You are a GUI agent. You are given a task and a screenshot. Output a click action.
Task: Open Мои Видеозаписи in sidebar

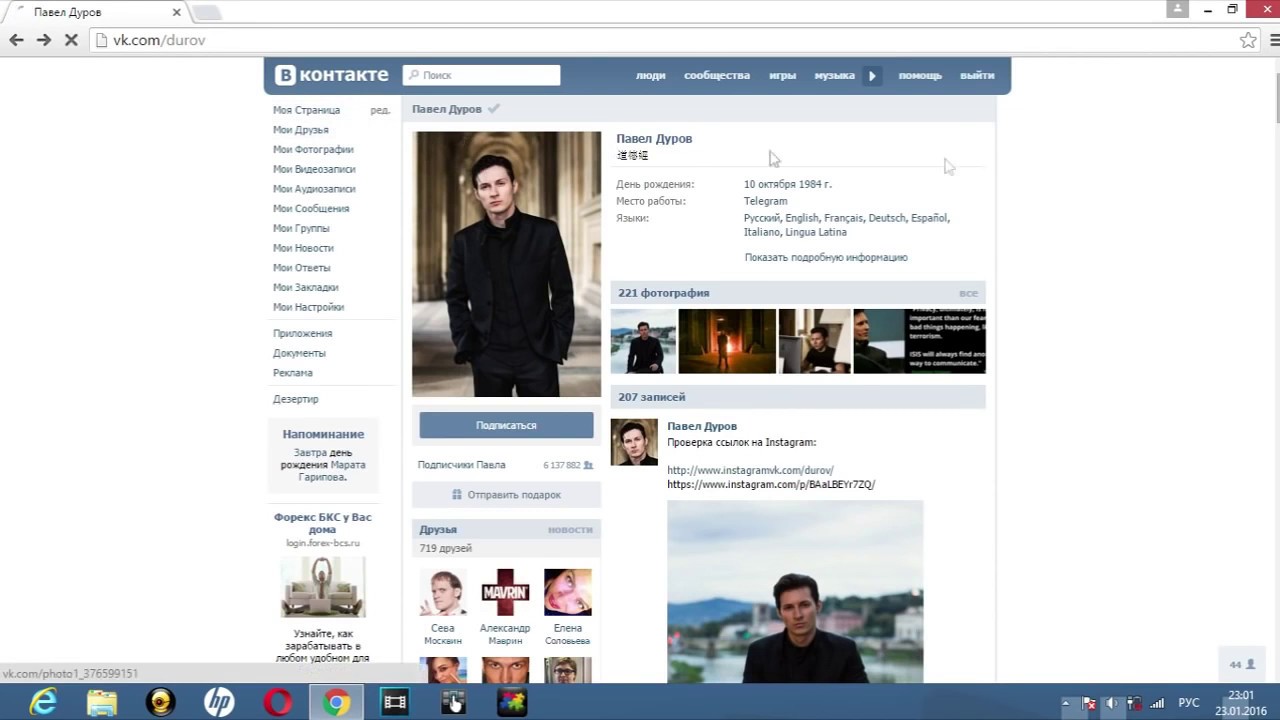point(314,169)
